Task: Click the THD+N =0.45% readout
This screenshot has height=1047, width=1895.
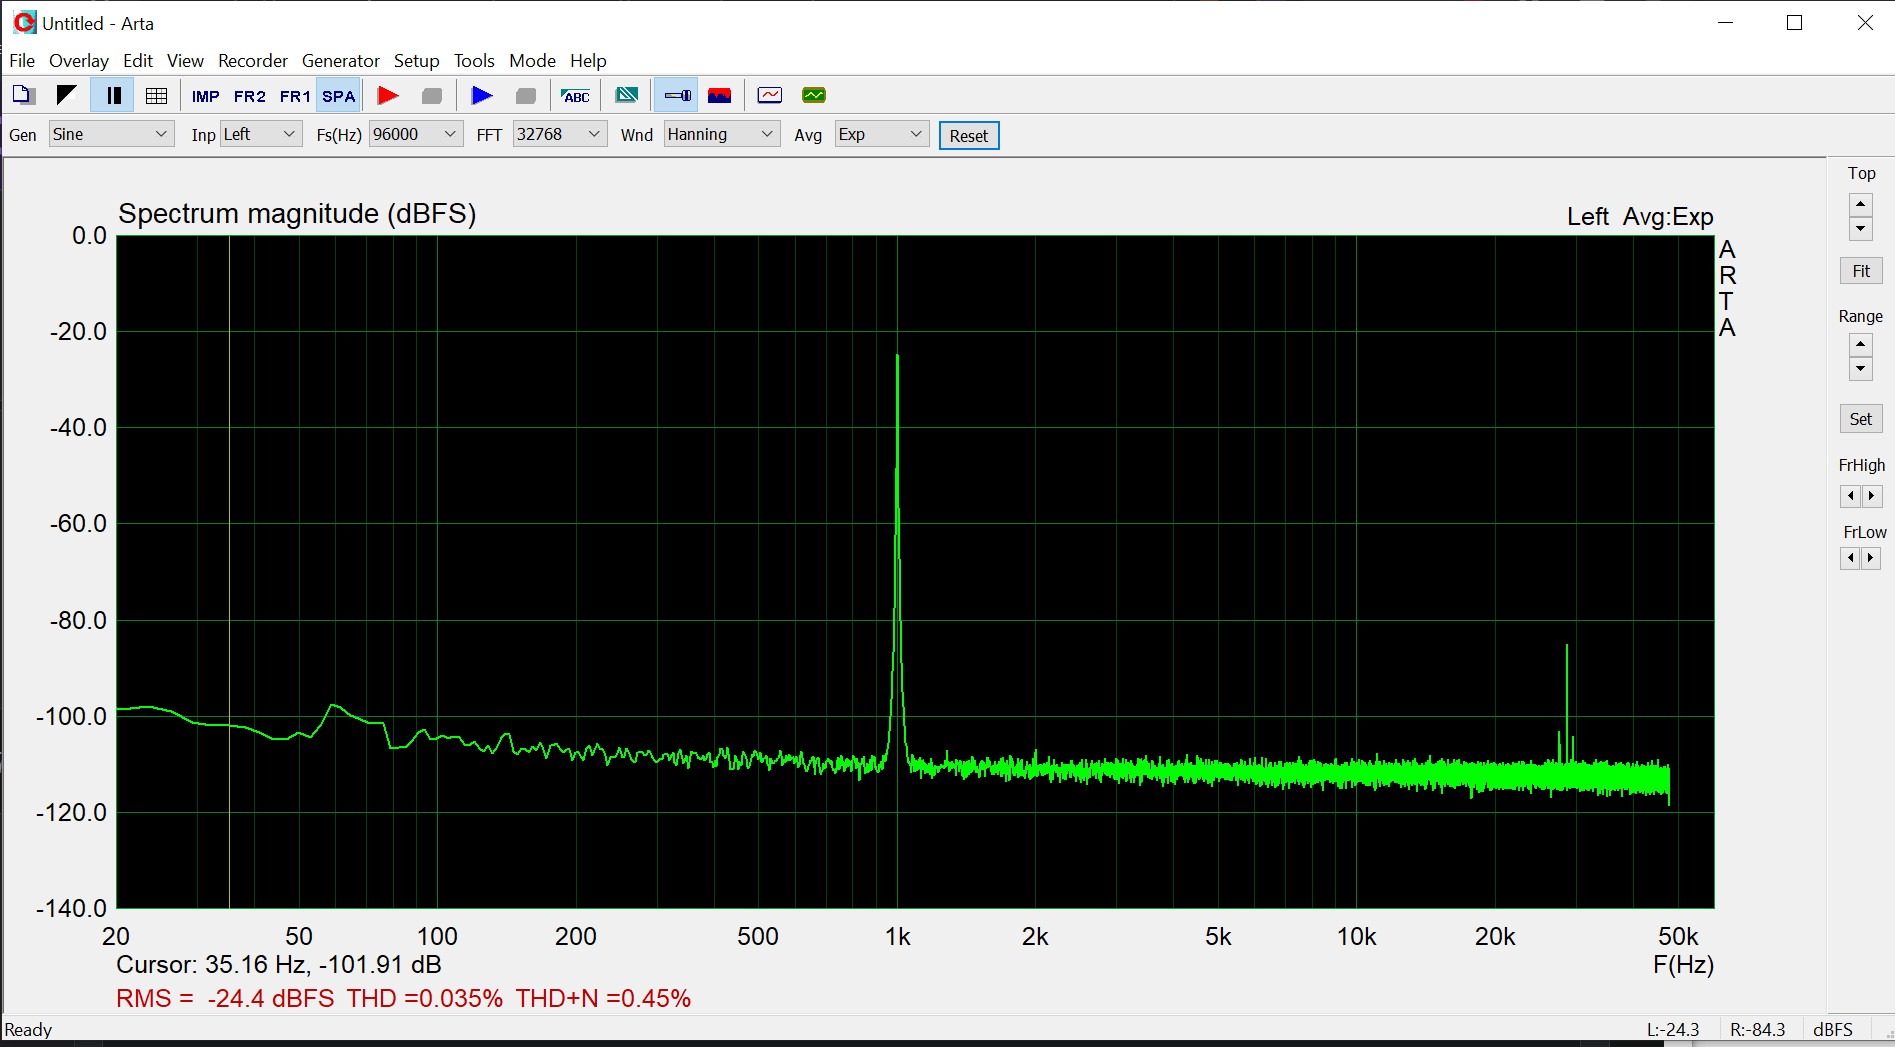Action: [603, 998]
